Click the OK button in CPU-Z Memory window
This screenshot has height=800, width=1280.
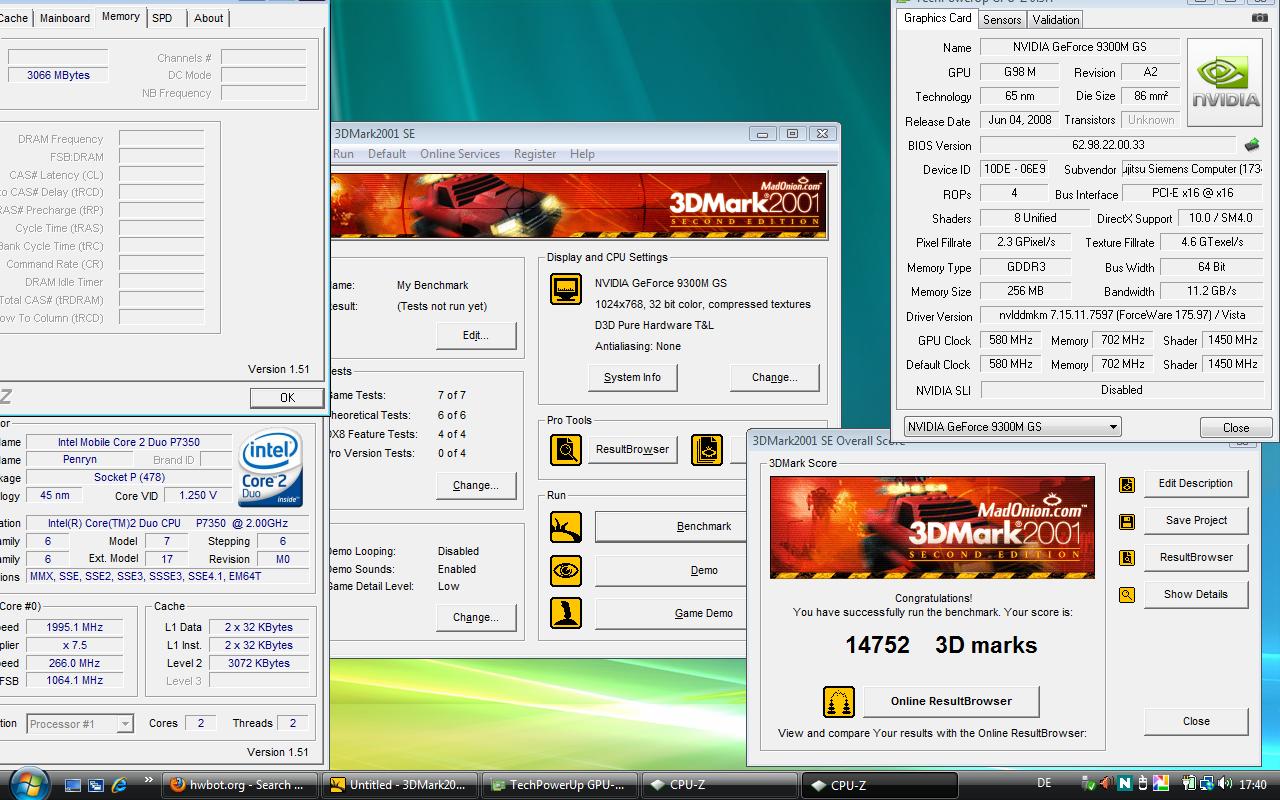click(x=287, y=398)
